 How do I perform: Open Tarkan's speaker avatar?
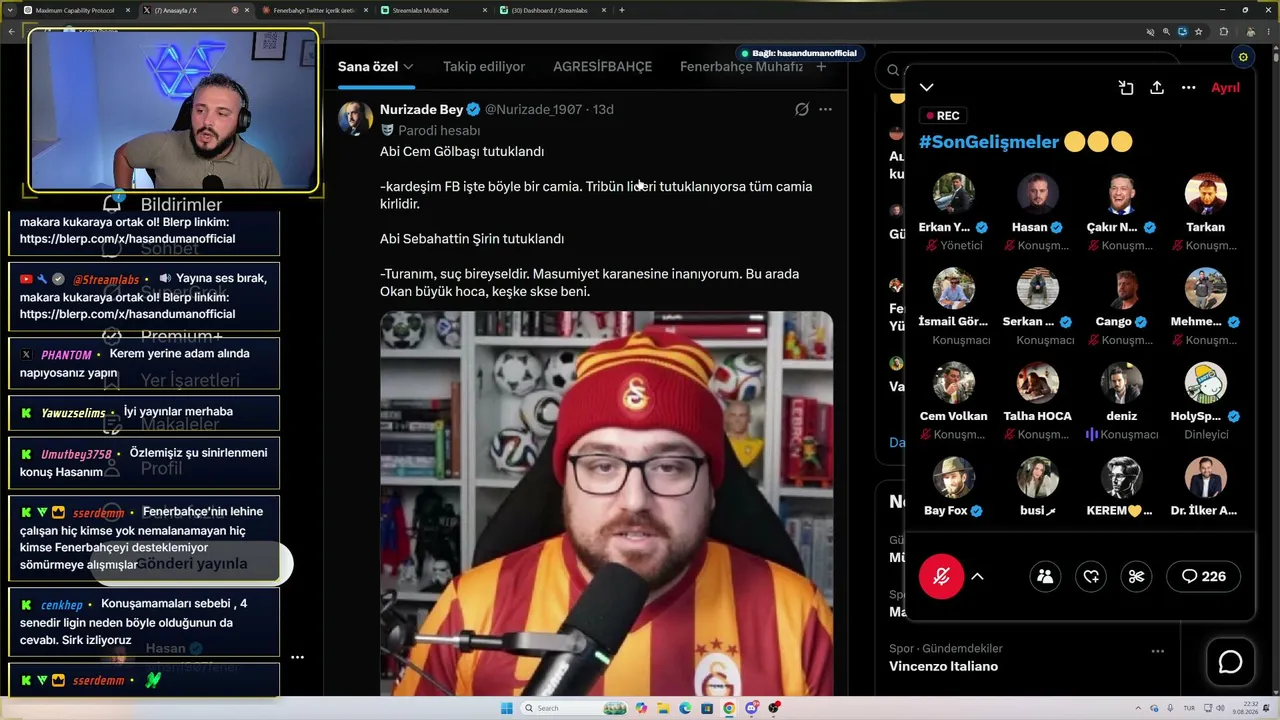tap(1205, 194)
